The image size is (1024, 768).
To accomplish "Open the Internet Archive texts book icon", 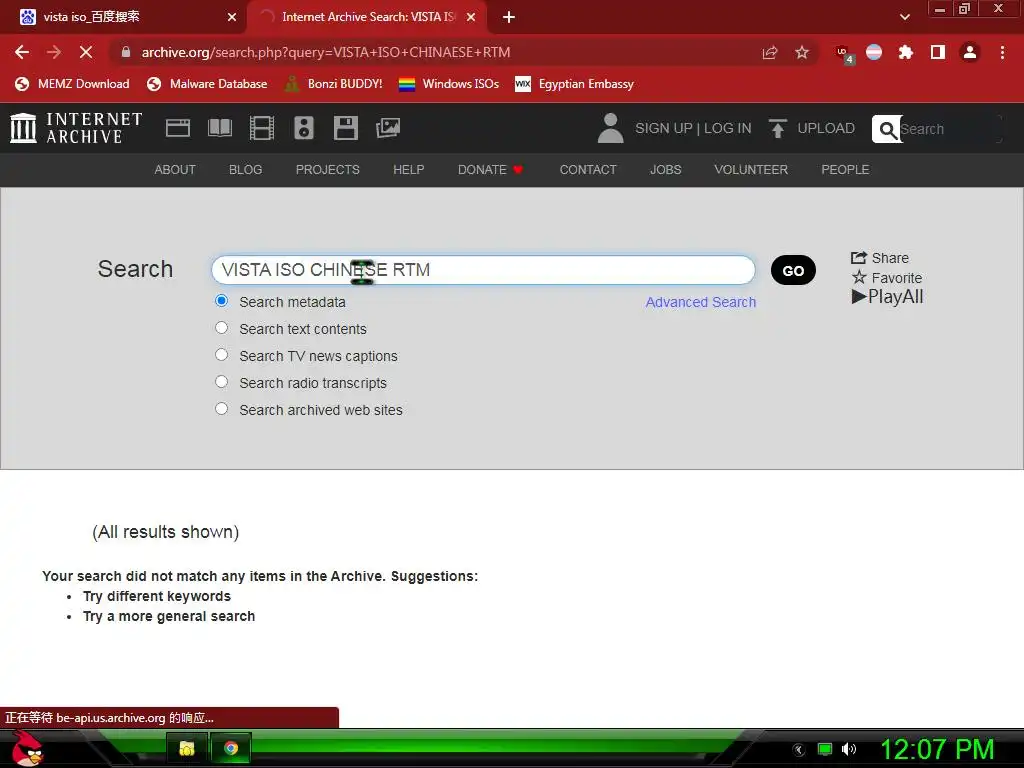I will click(x=219, y=128).
